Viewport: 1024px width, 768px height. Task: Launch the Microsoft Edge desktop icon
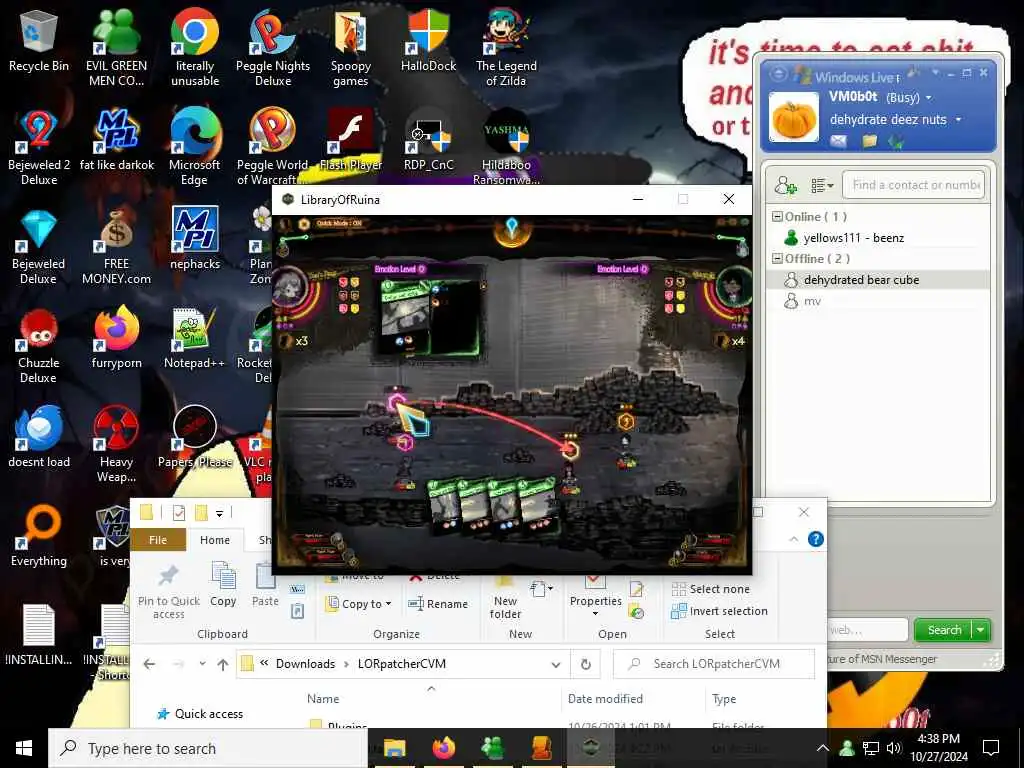click(x=195, y=146)
